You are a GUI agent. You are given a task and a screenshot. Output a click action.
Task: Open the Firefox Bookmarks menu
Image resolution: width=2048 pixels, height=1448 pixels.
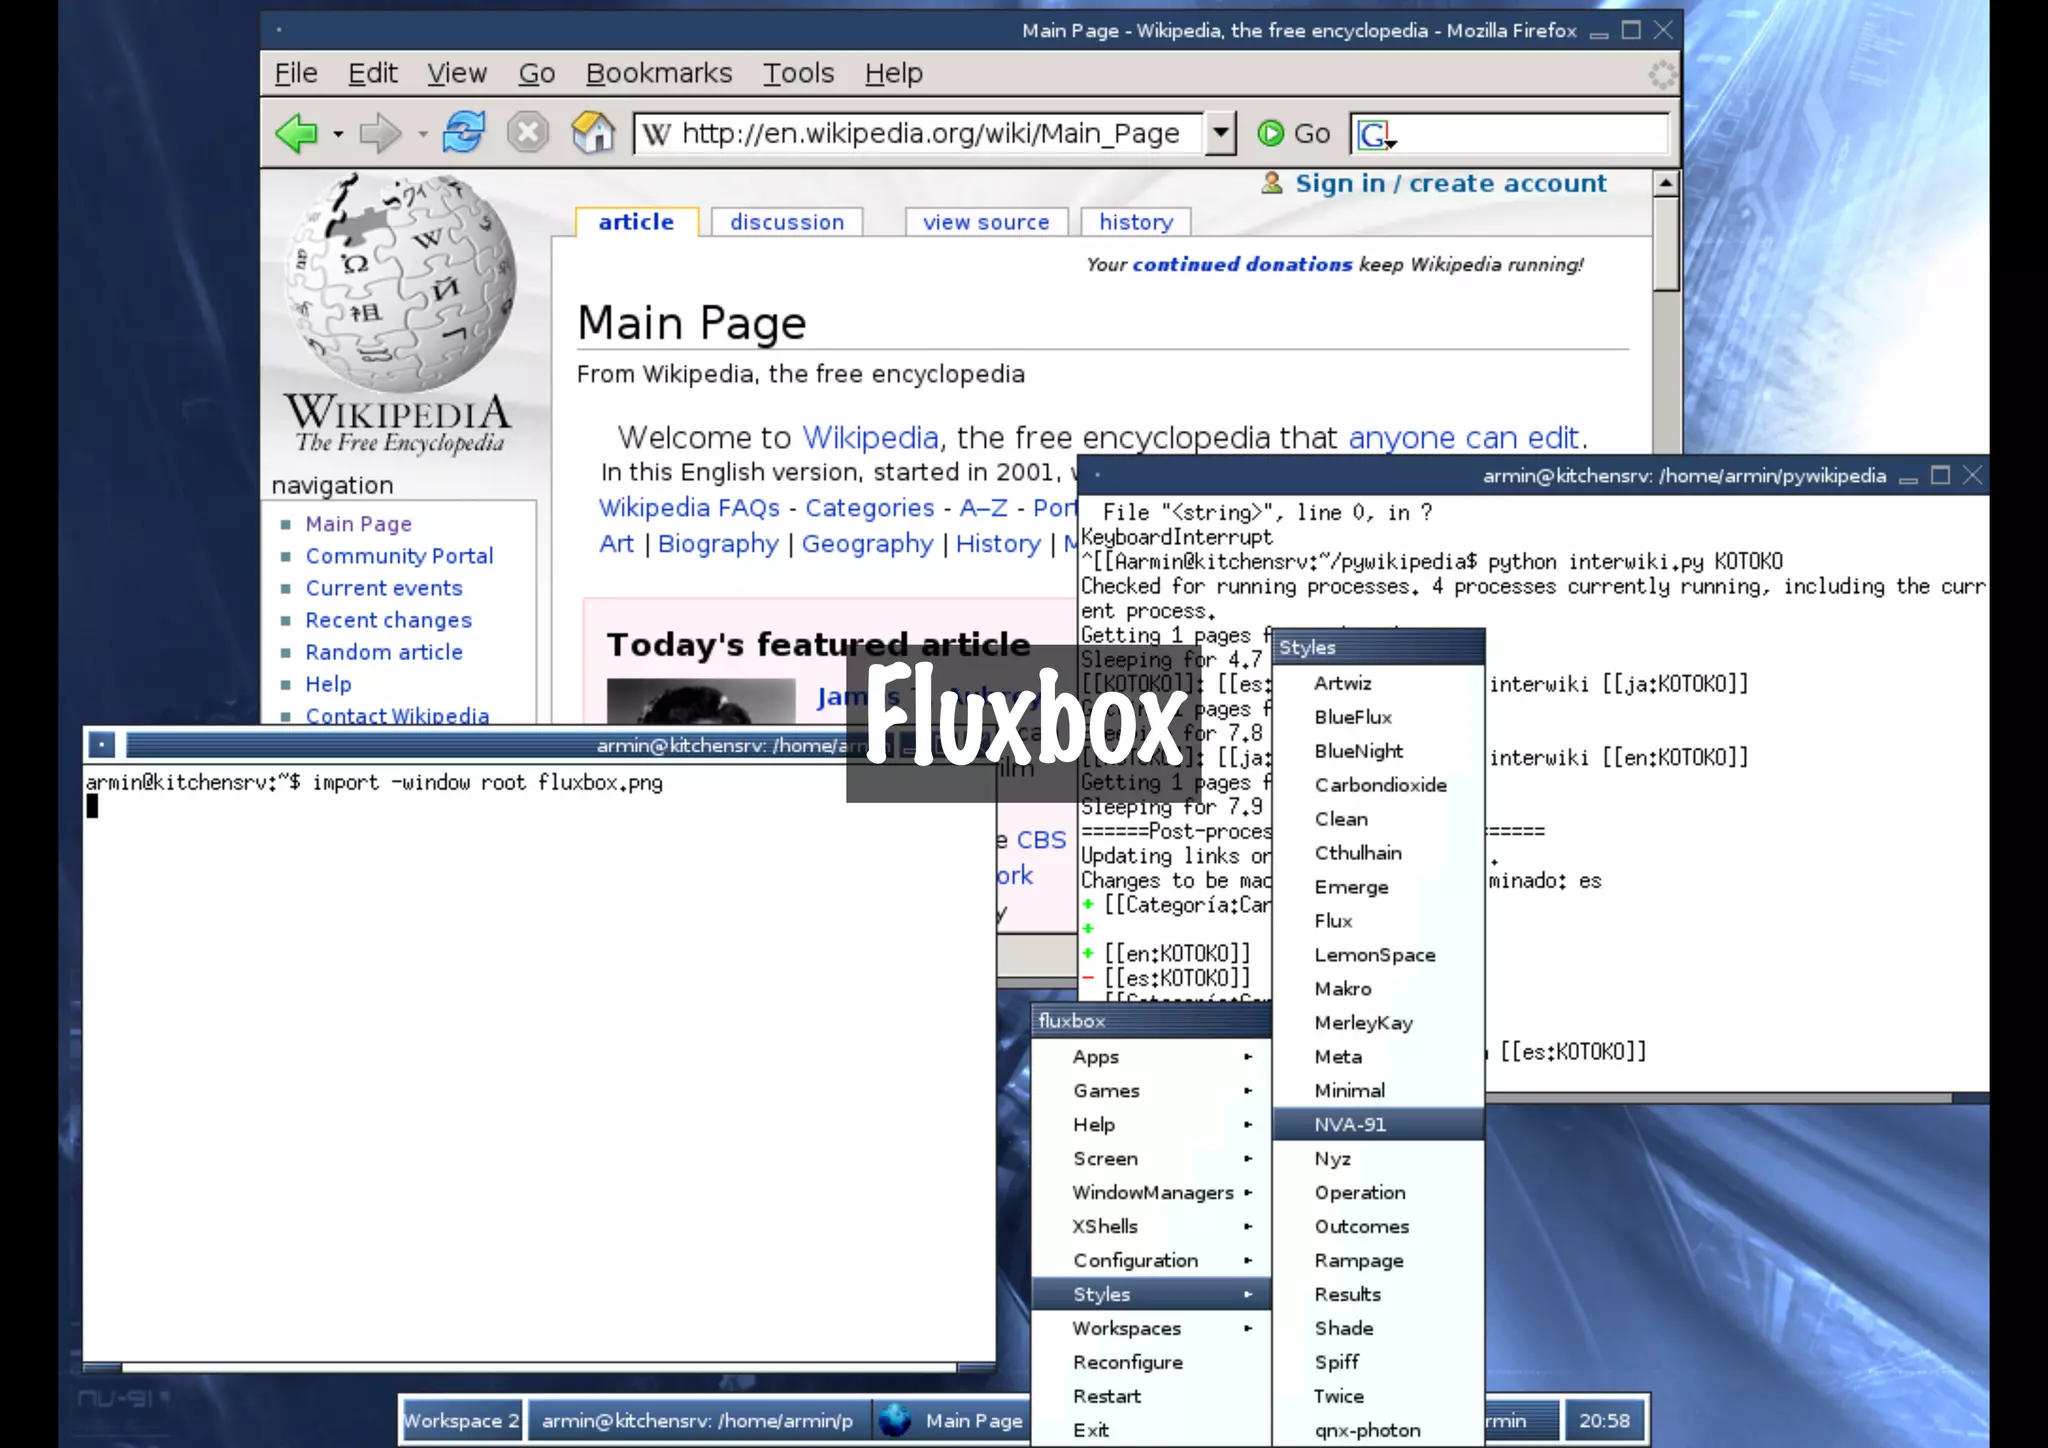click(659, 73)
